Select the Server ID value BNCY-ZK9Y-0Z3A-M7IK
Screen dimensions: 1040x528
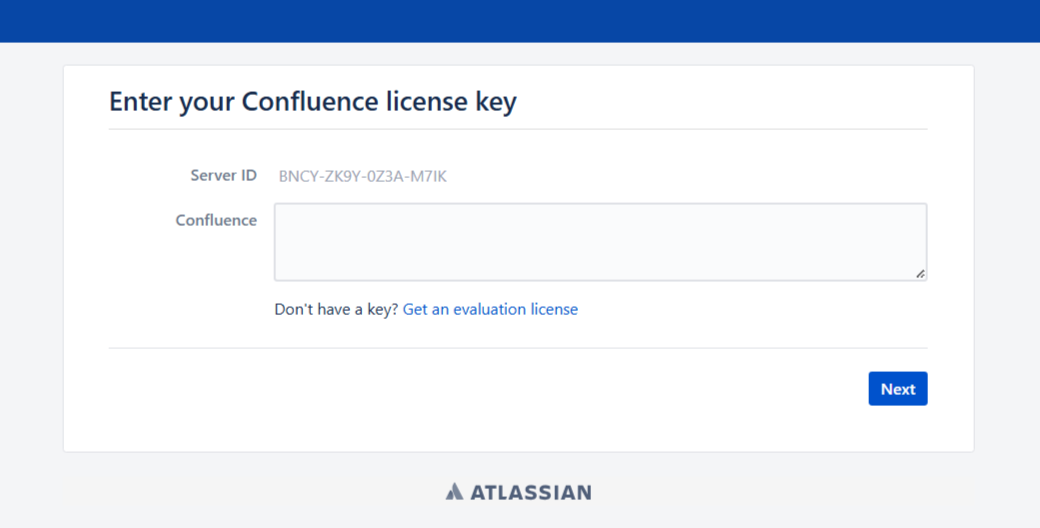point(362,176)
